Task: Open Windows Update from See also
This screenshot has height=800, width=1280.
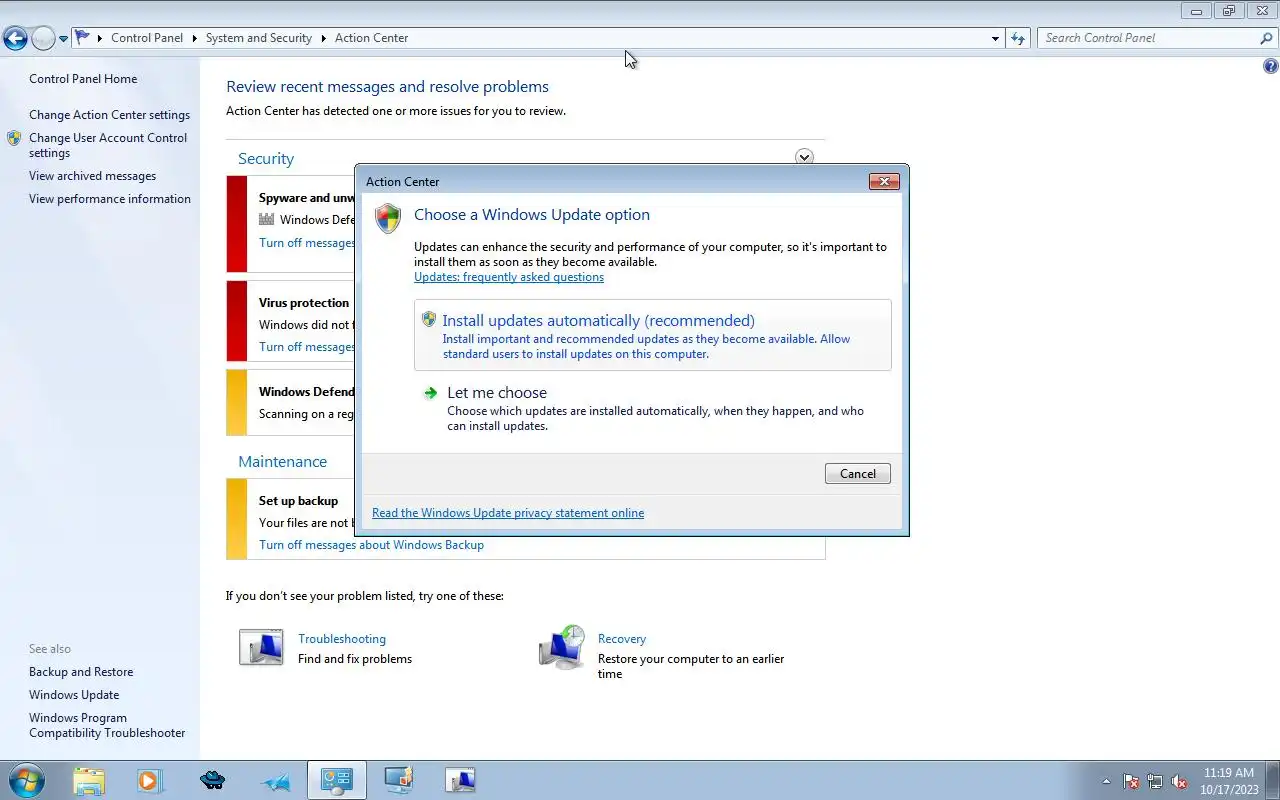Action: [74, 695]
